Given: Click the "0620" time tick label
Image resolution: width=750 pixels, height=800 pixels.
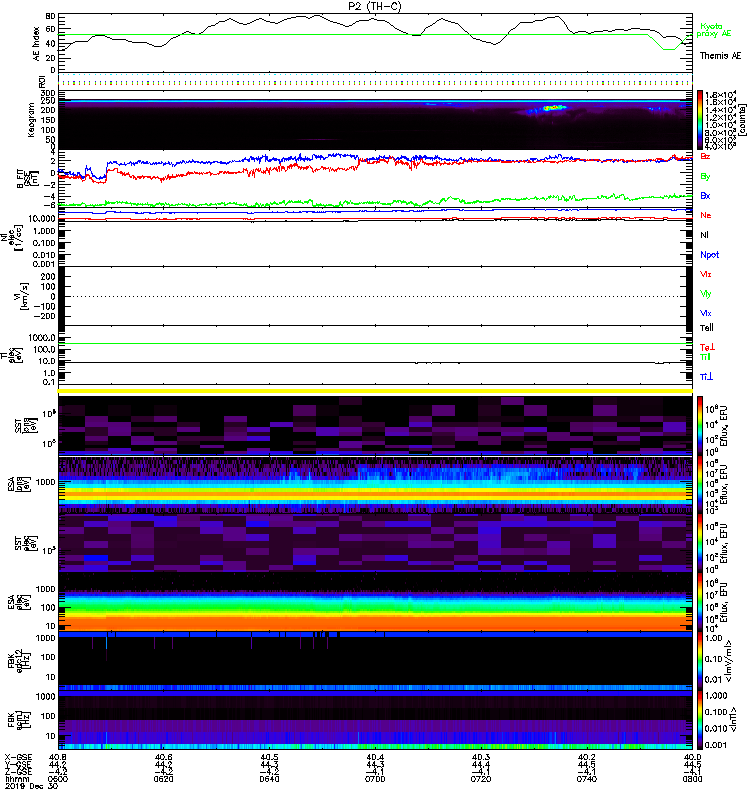Looking at the screenshot, I should tap(163, 779).
